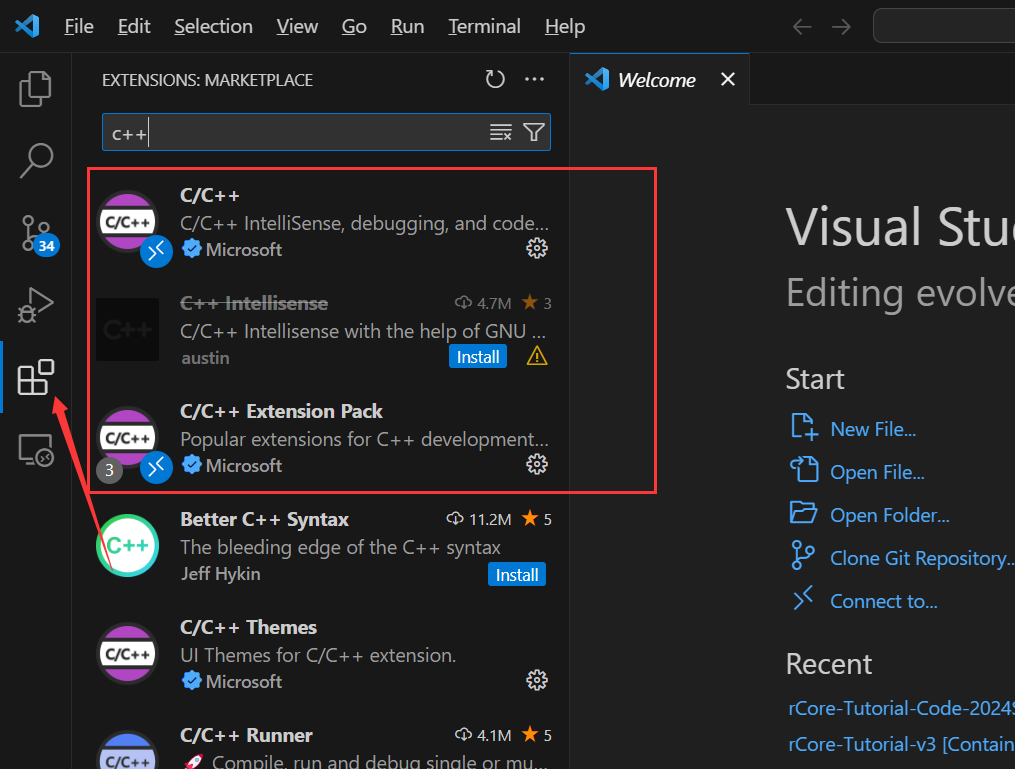Click the 11.2M download count of Better C++ Syntax
1015x769 pixels.
(x=479, y=519)
